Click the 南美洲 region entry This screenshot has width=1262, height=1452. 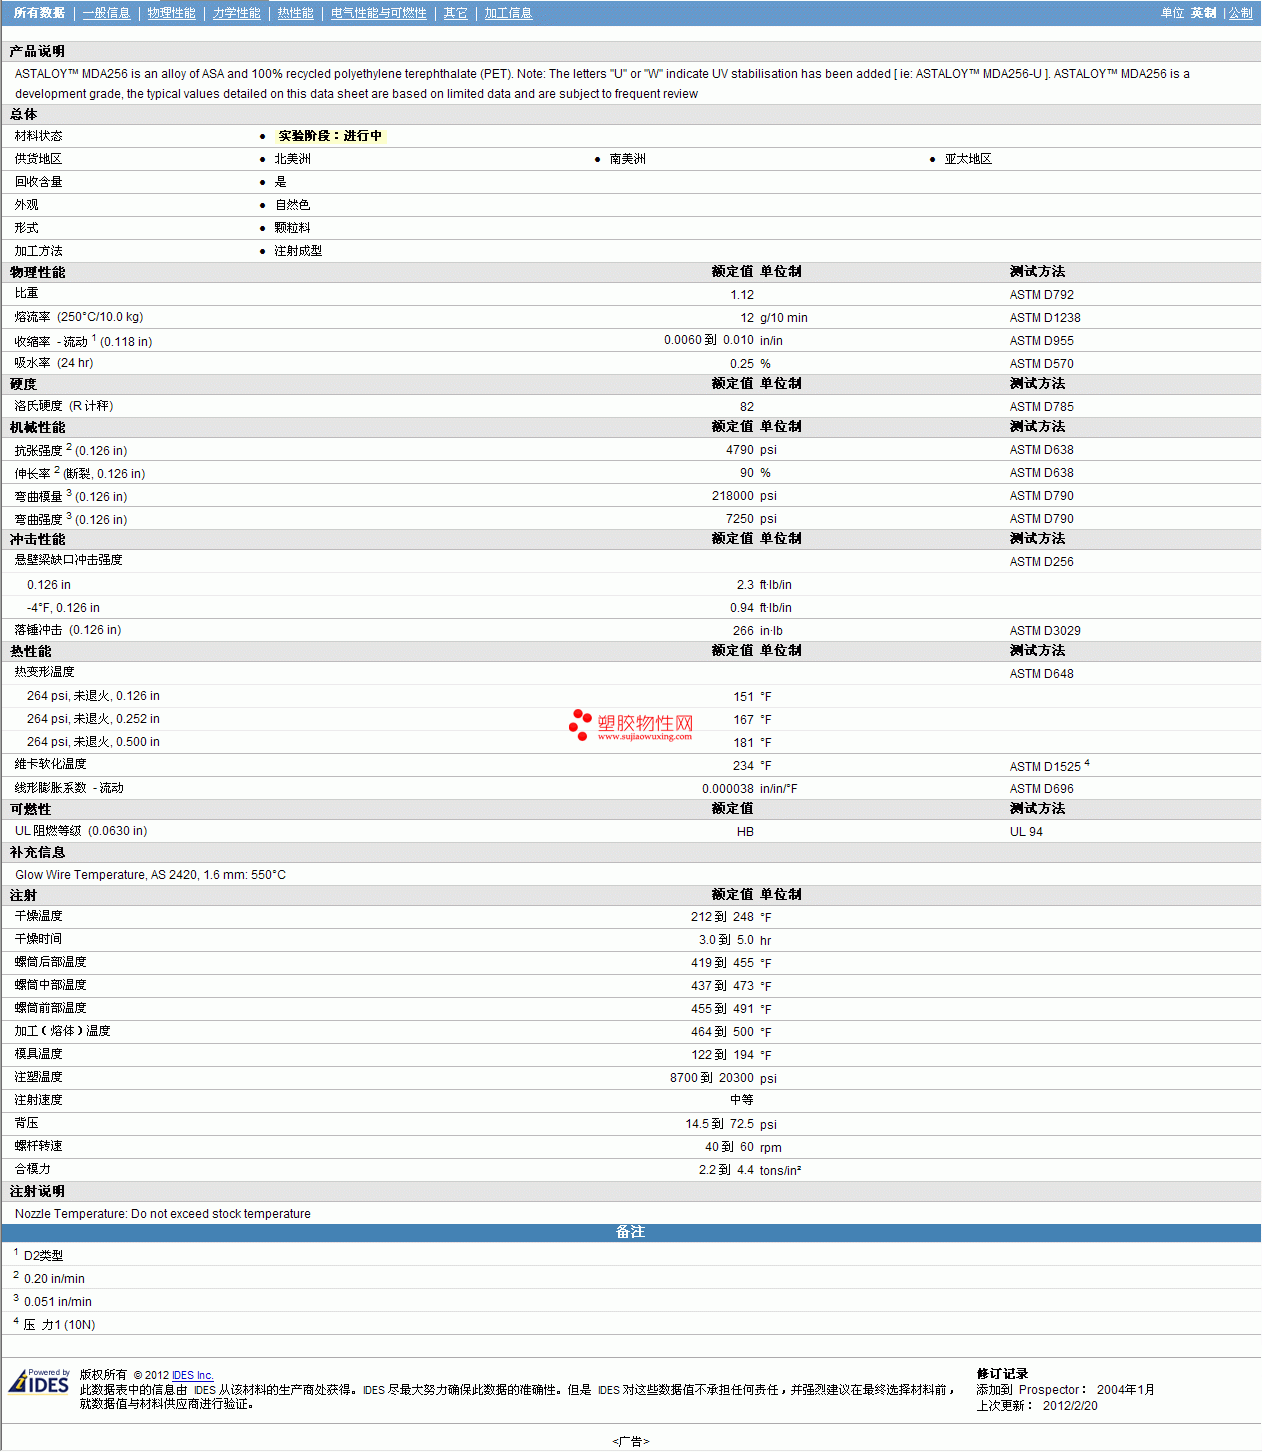point(627,159)
